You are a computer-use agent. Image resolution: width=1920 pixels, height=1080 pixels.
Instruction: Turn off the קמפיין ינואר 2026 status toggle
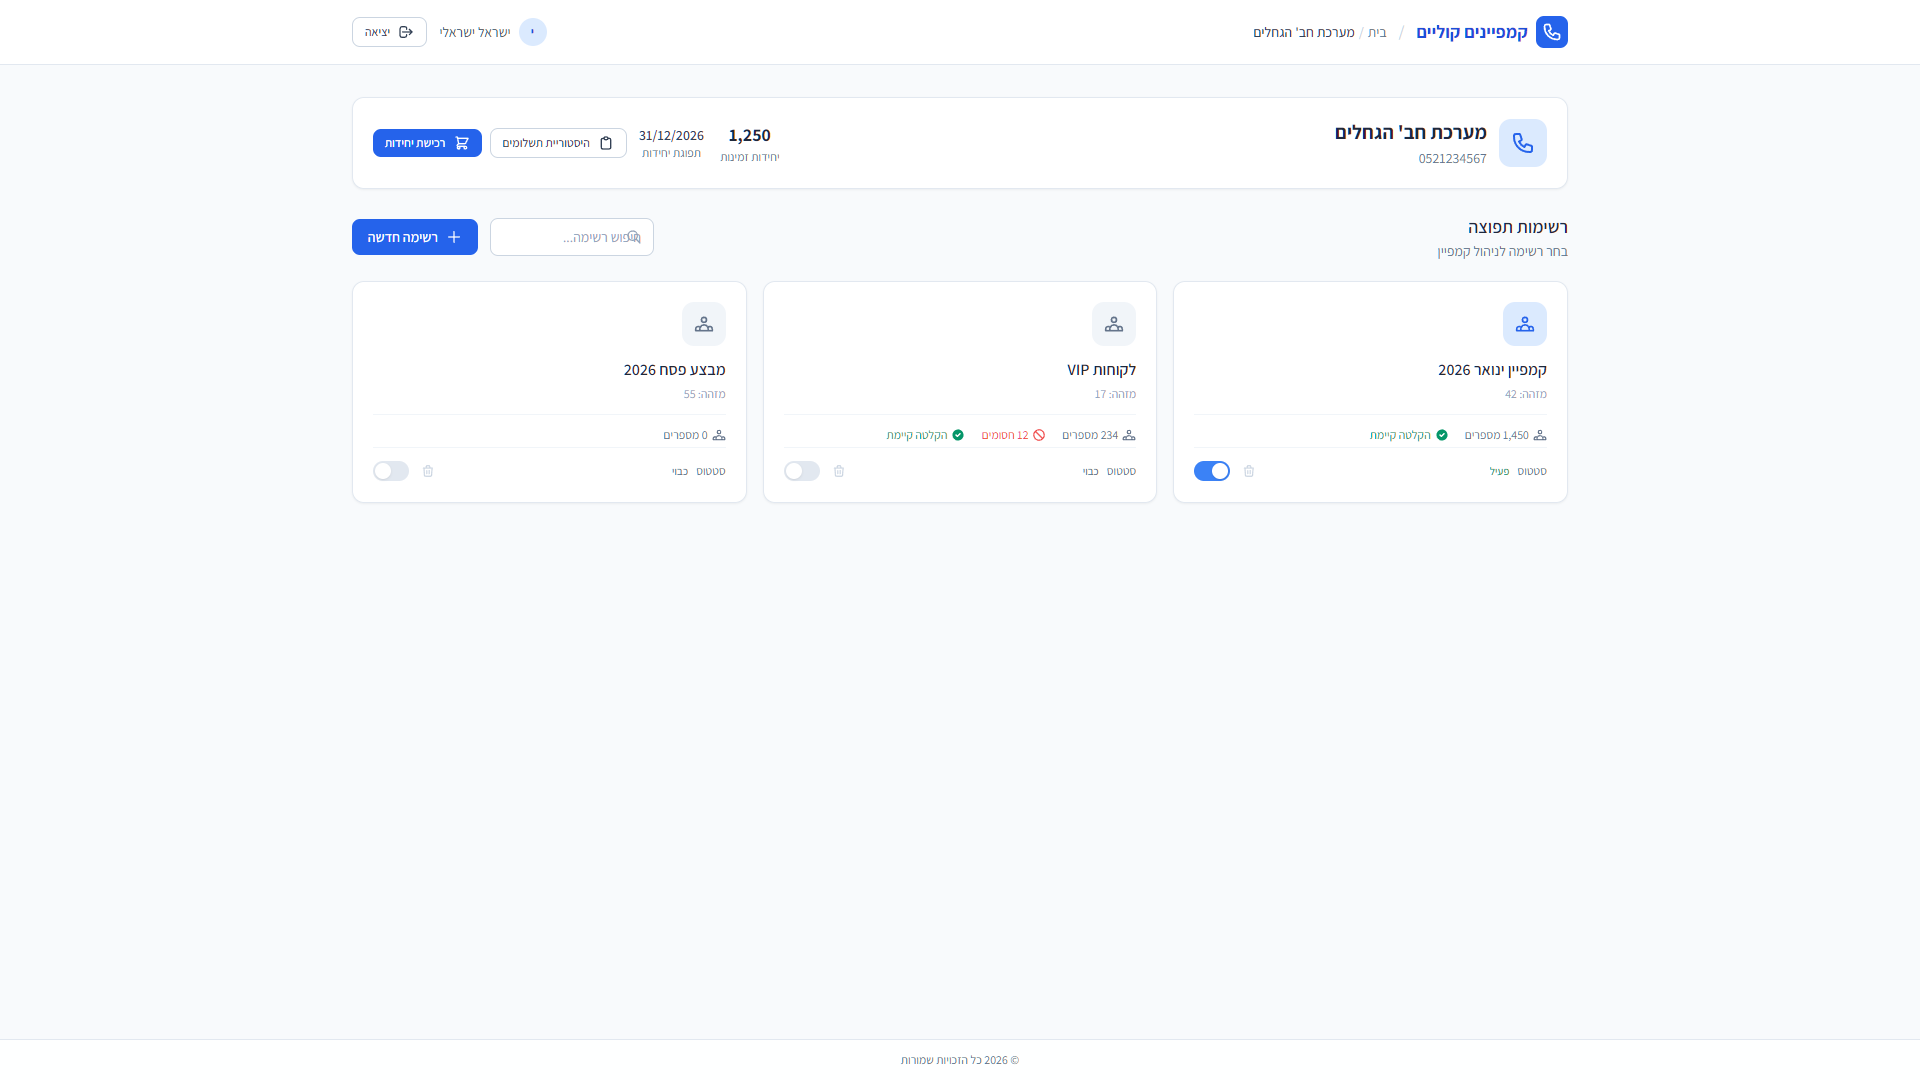pyautogui.click(x=1211, y=471)
